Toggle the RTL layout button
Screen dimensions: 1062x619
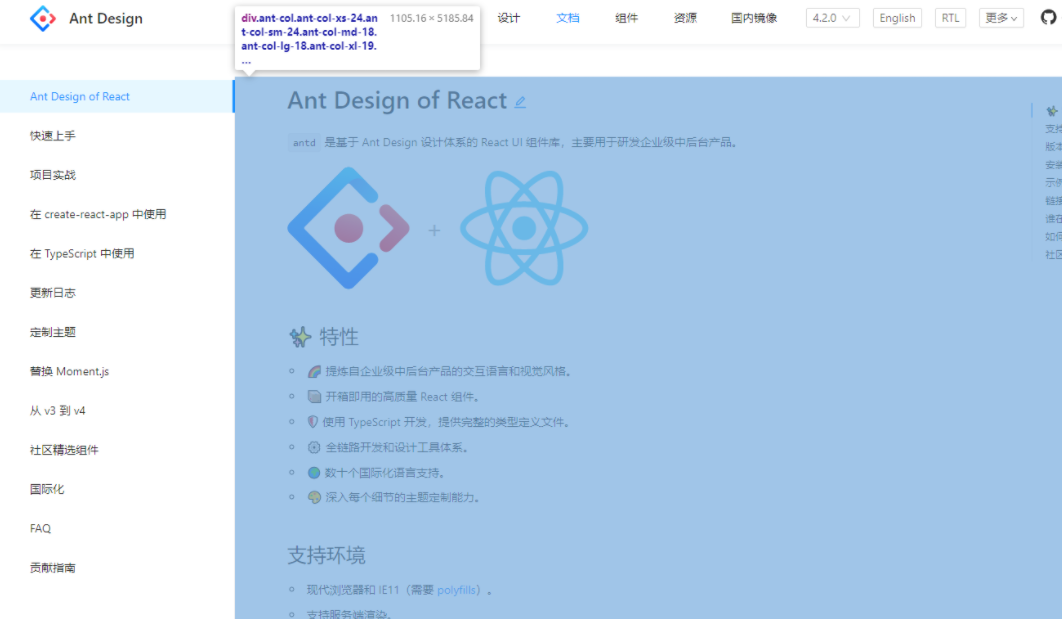point(950,18)
